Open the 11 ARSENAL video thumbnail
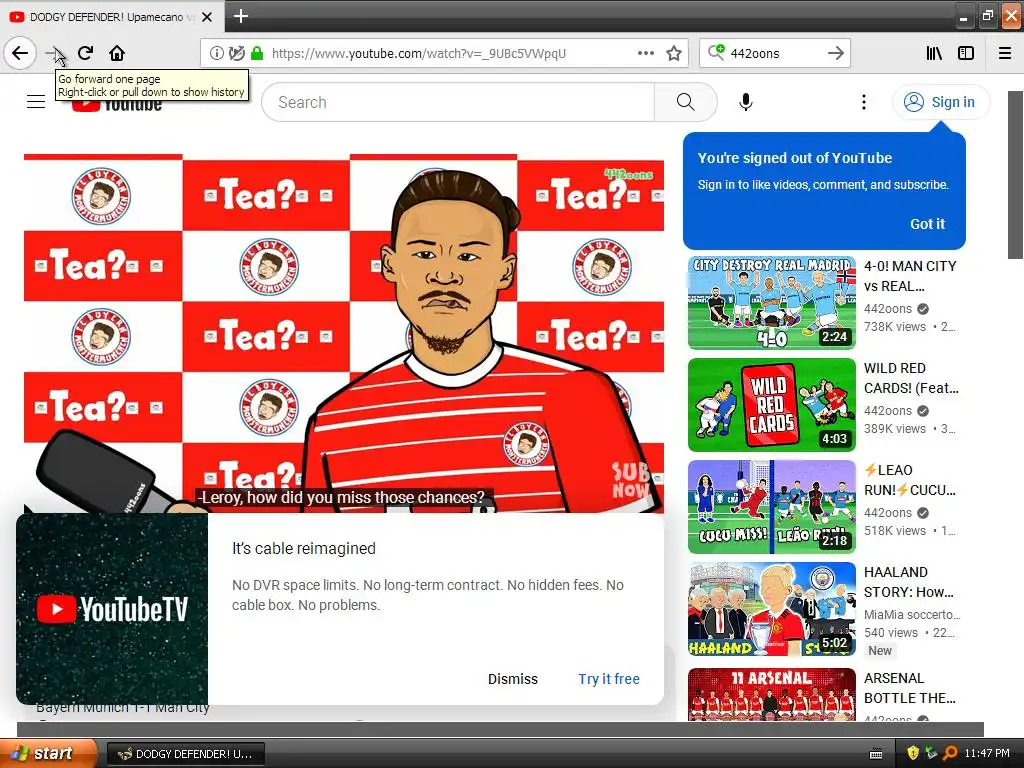The height and width of the screenshot is (768, 1024). click(x=771, y=694)
